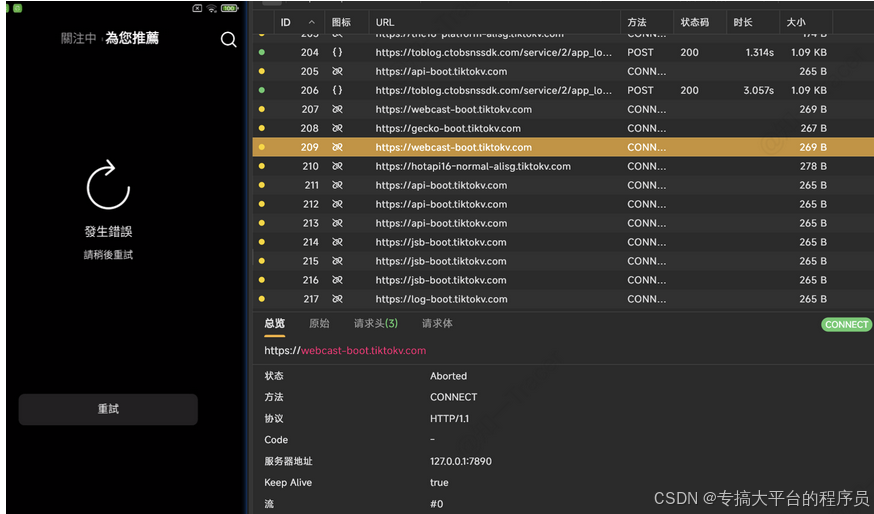Select the hotapi16-normal-alisg.tiktokv.com URL in row 210
This screenshot has width=874, height=514.
pyautogui.click(x=473, y=166)
